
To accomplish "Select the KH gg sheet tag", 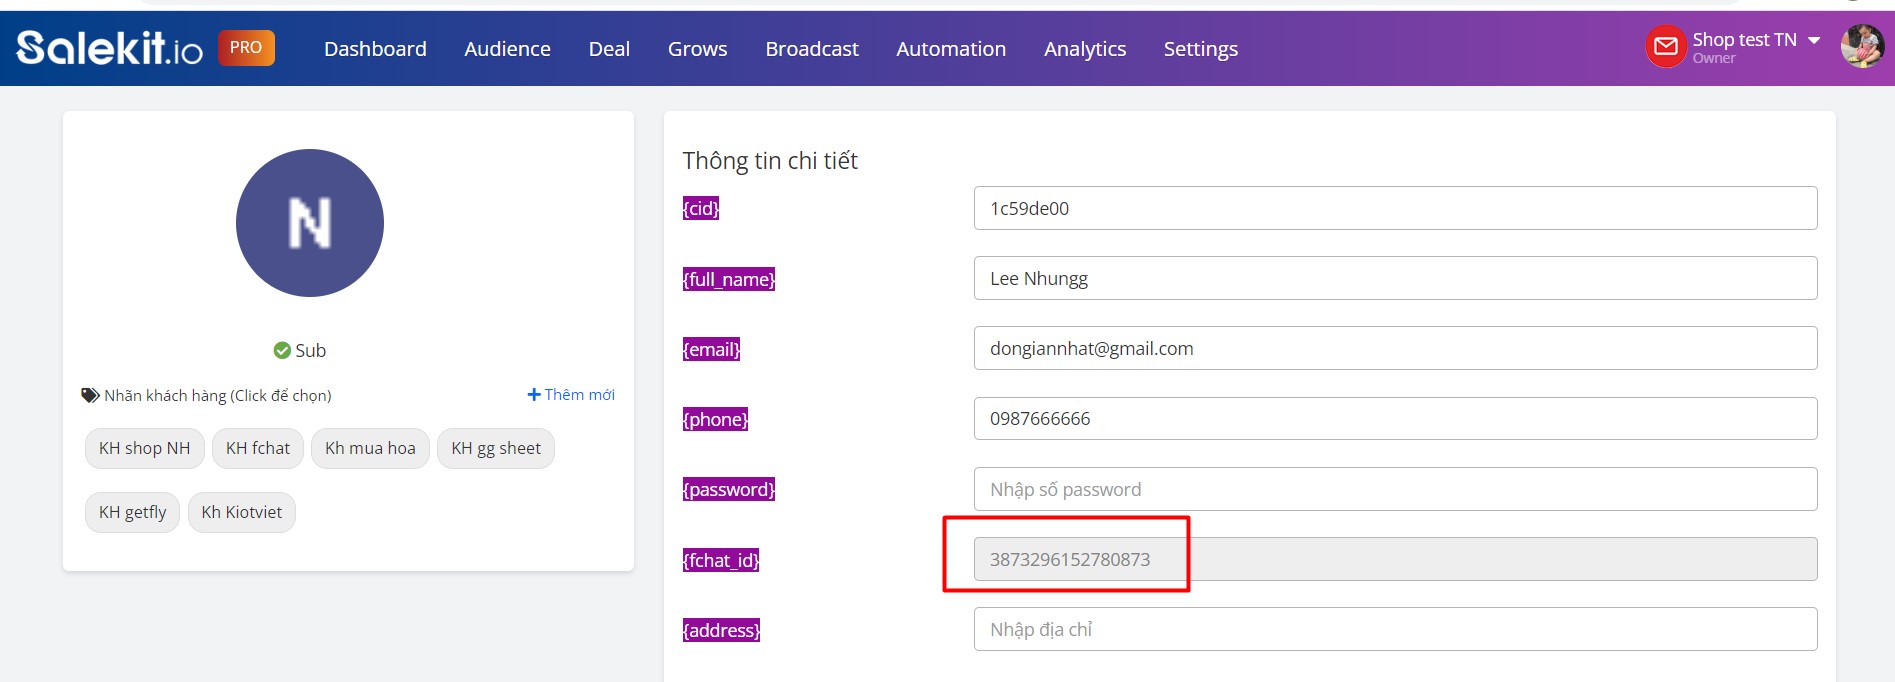I will click(496, 448).
